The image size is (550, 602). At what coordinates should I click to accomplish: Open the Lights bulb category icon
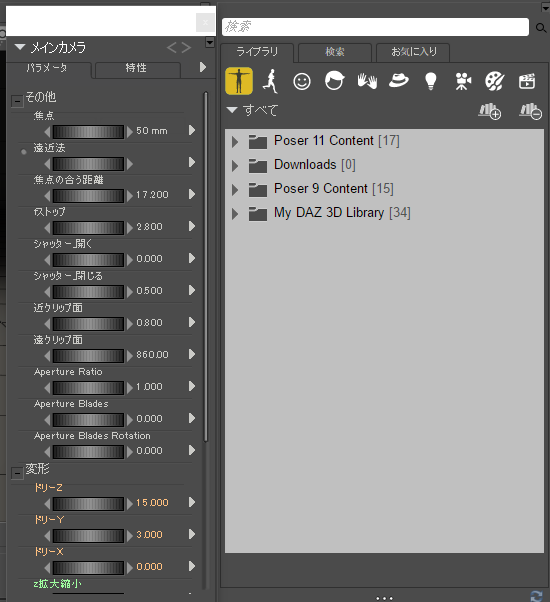pyautogui.click(x=431, y=81)
